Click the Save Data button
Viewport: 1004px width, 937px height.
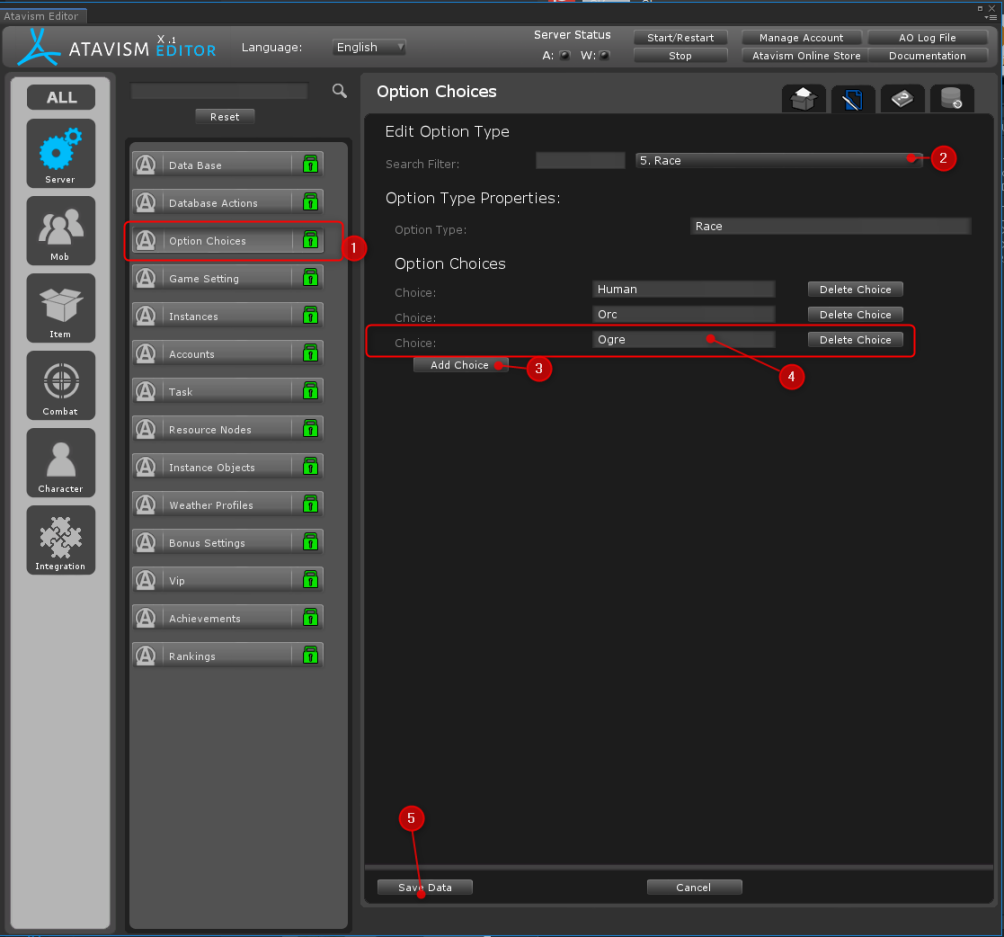pos(424,887)
